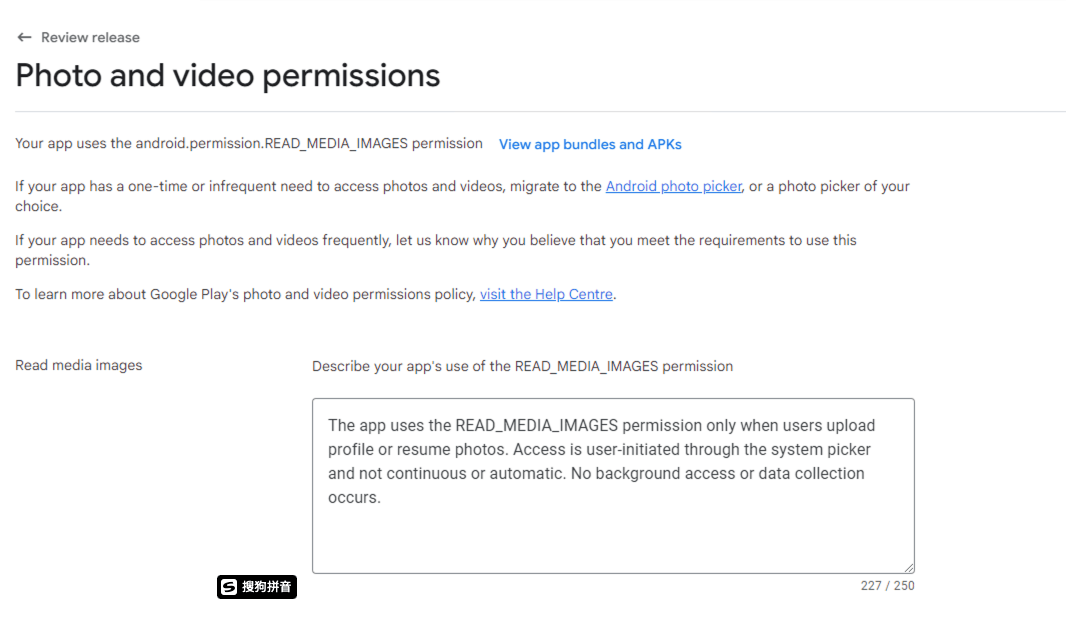Place cursor after the word 'occurs.'
The image size is (1066, 621).
(x=382, y=497)
